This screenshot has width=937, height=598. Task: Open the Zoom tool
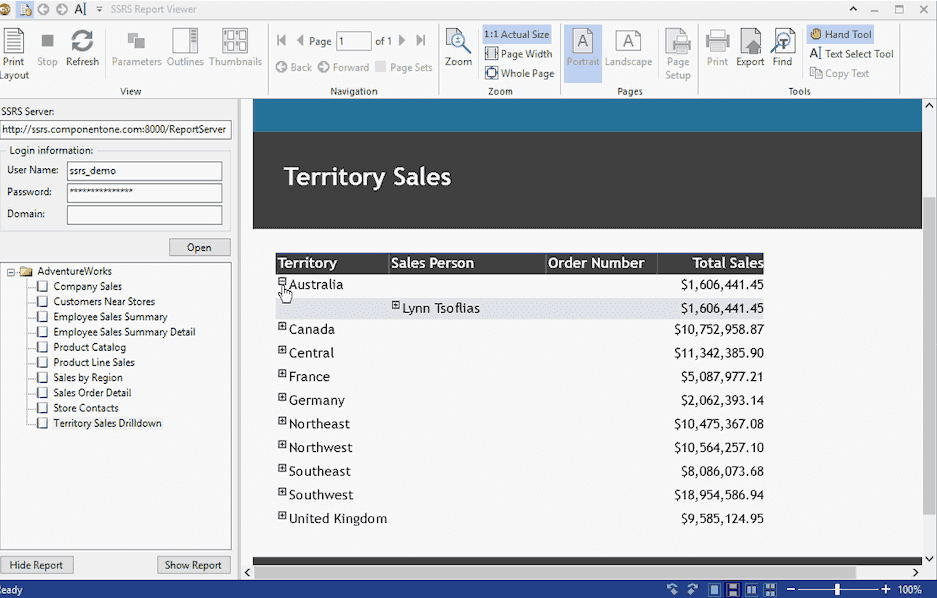458,48
